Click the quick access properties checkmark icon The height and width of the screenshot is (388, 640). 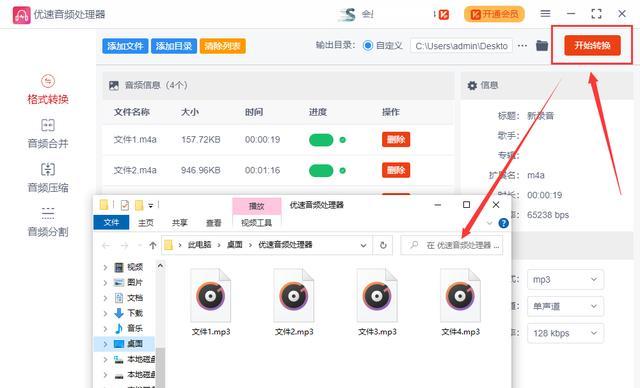click(x=124, y=205)
